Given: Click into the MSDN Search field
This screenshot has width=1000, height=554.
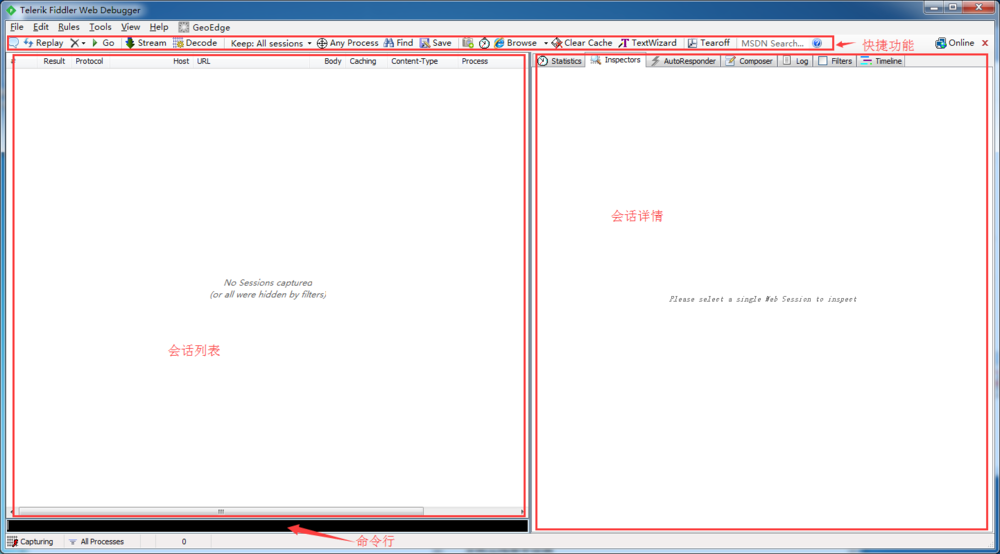Looking at the screenshot, I should click(772, 43).
